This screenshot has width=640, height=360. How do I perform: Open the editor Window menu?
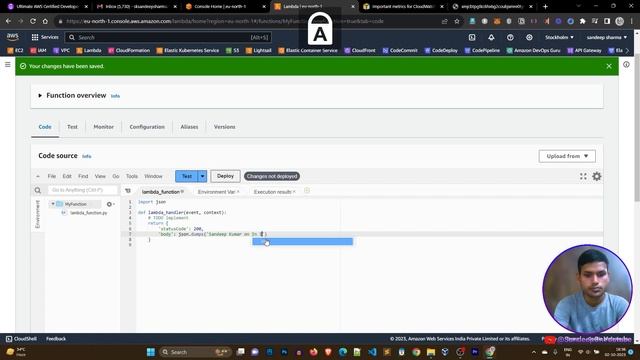[153, 176]
